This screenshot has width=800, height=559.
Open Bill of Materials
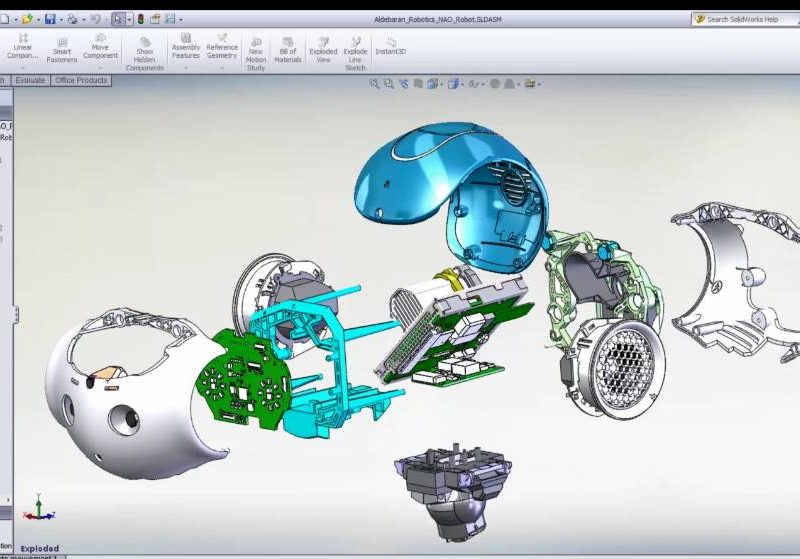[288, 50]
